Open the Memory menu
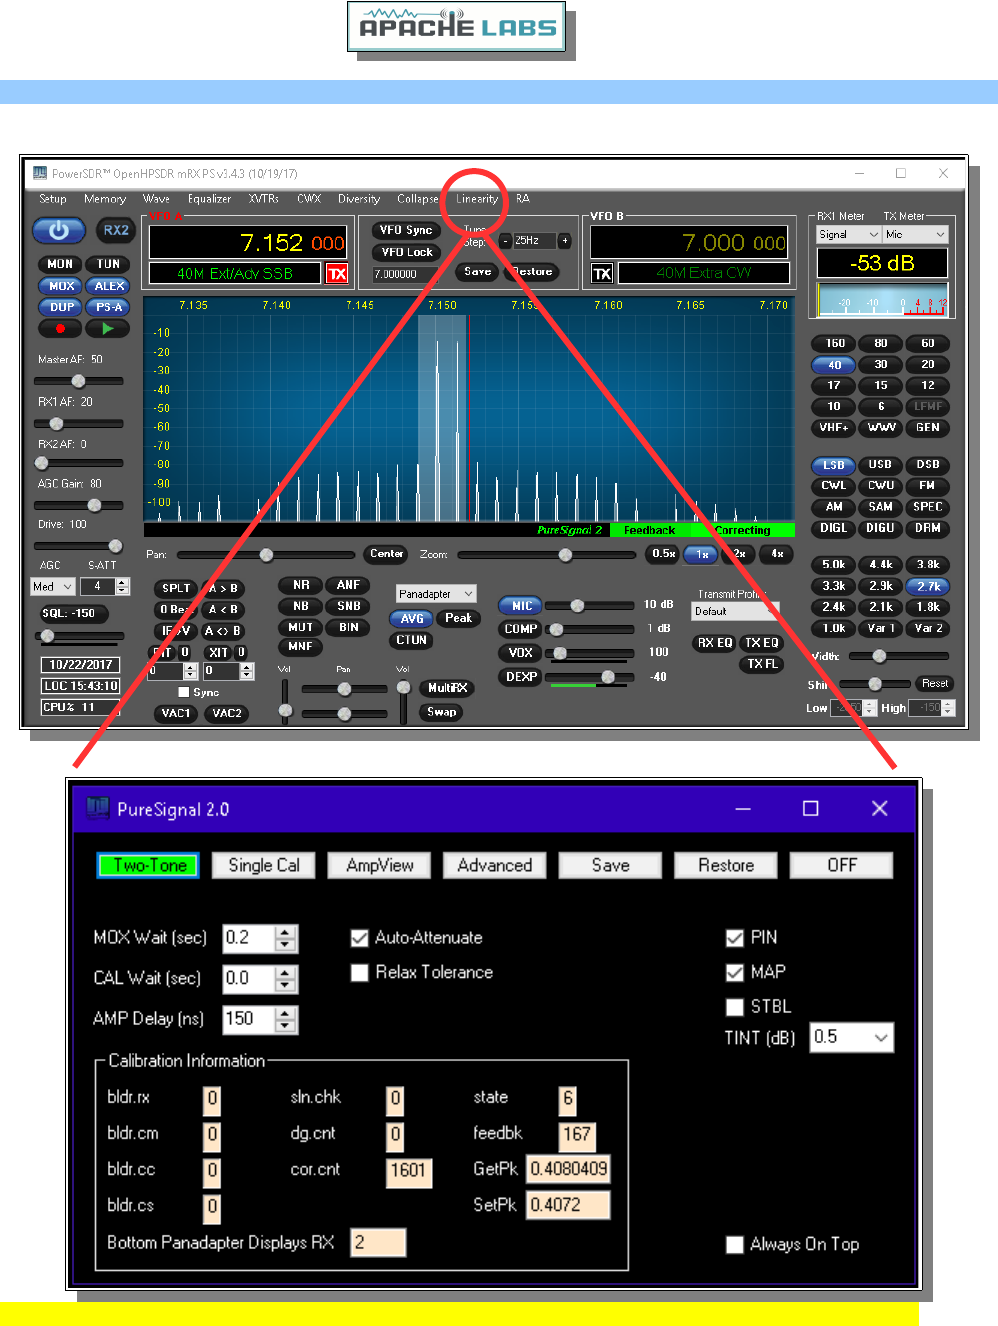Viewport: 998px width, 1326px height. (x=105, y=199)
